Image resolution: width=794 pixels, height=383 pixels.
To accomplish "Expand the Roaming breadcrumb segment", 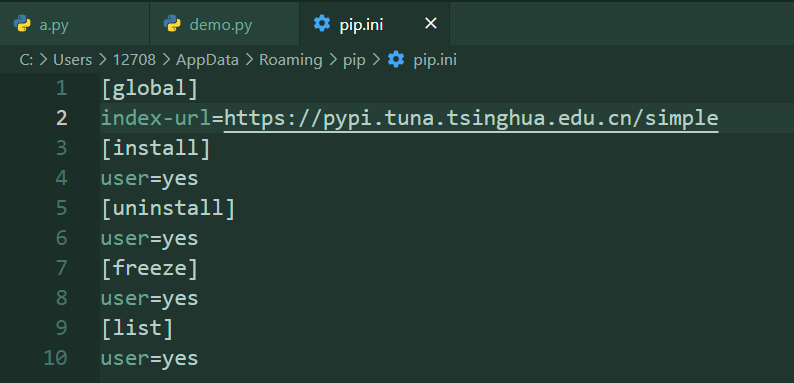I will tap(291, 60).
